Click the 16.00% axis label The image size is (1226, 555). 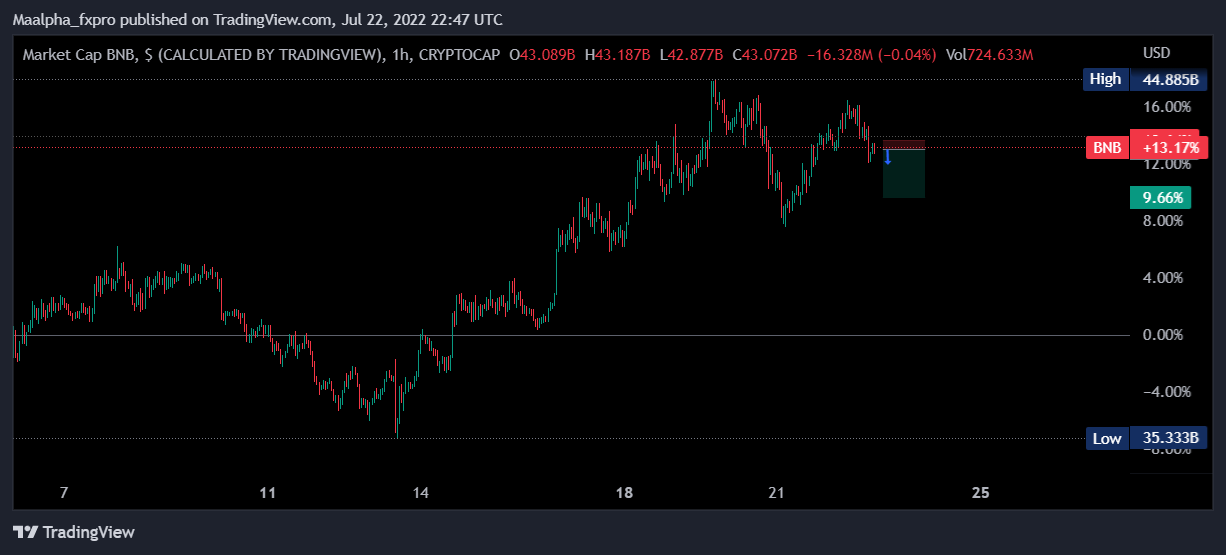click(1167, 107)
